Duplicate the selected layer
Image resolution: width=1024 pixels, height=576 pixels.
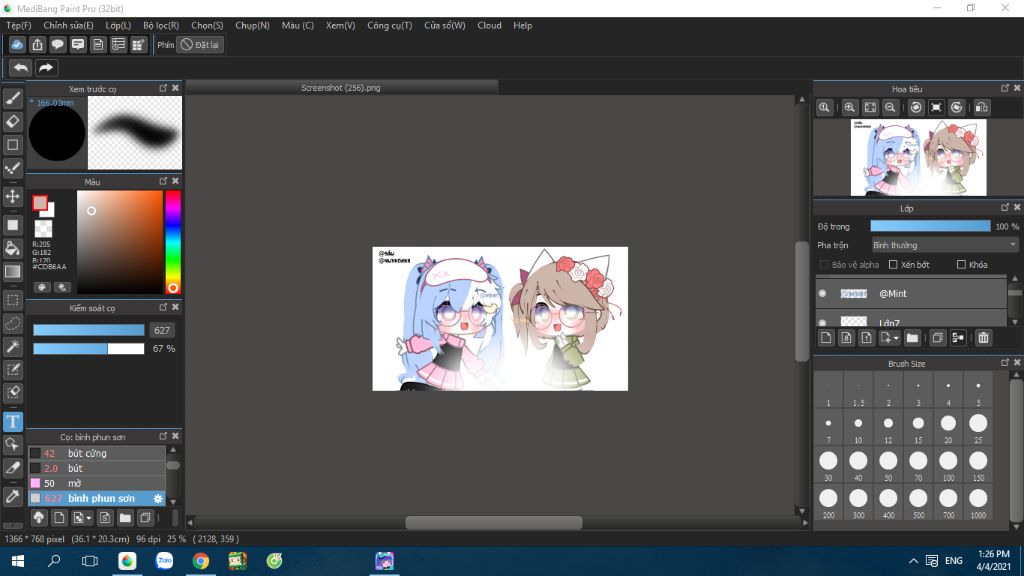tap(938, 338)
